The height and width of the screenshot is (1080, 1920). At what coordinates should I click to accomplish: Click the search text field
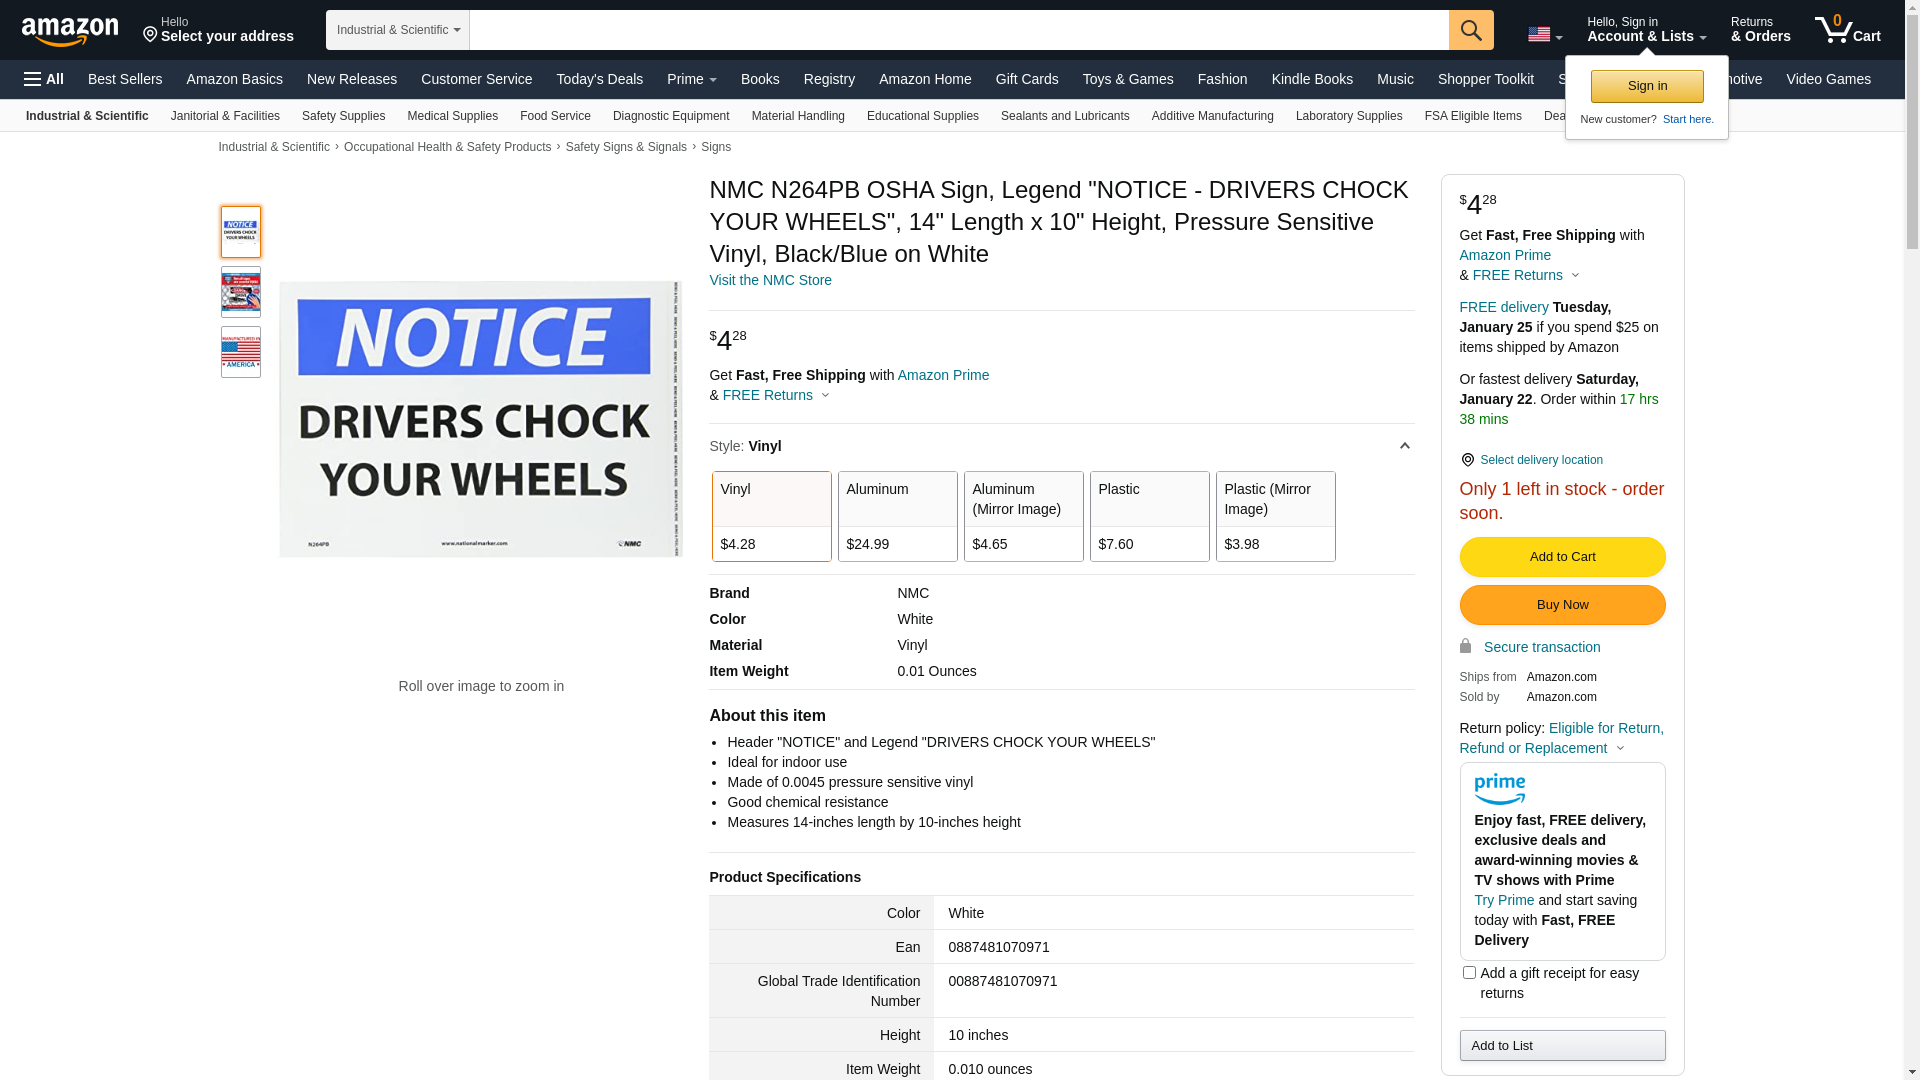click(x=958, y=30)
